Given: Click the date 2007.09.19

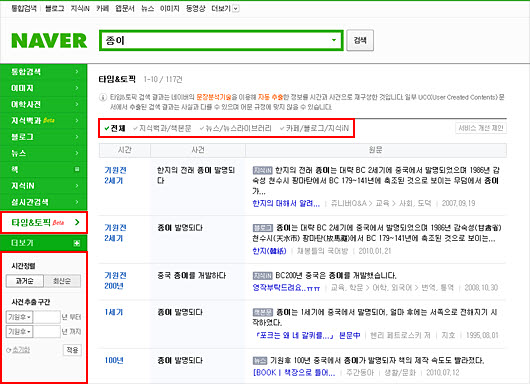Looking at the screenshot, I should (458, 203).
